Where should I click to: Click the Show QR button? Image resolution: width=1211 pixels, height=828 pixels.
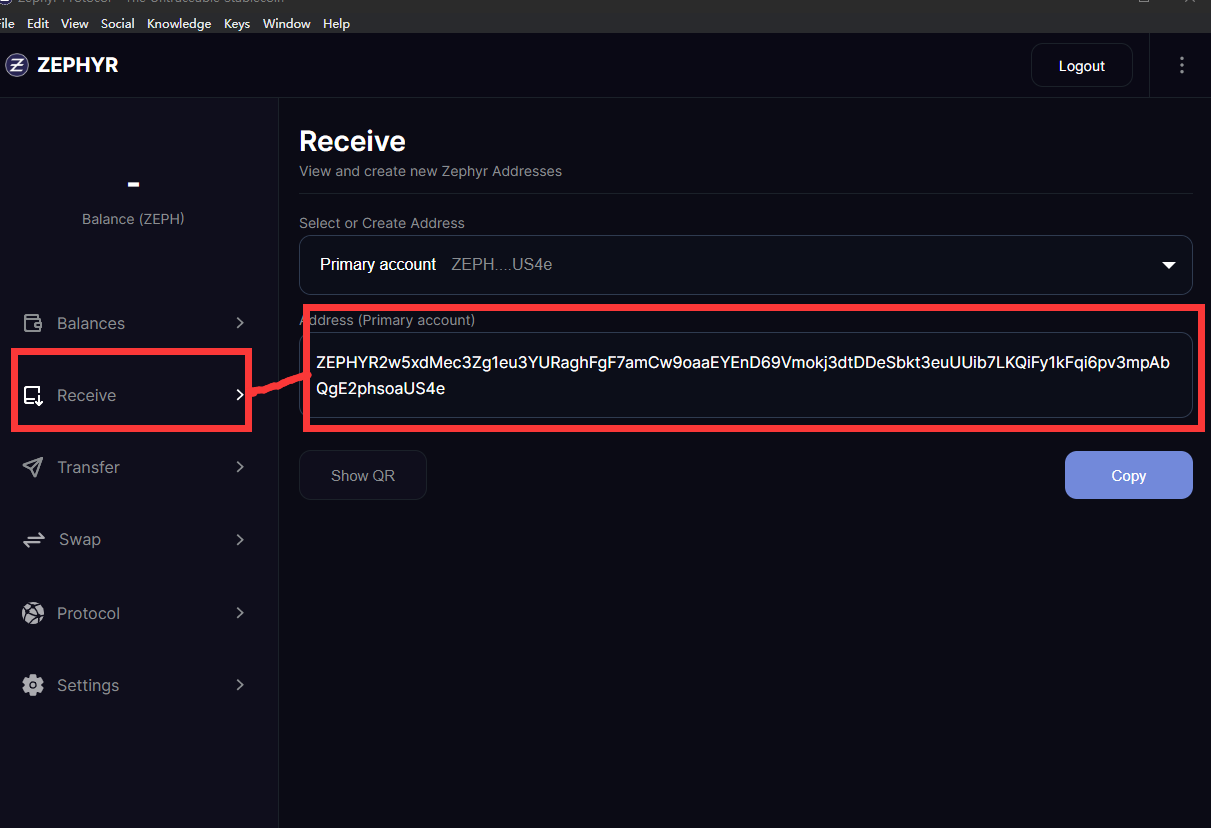[x=363, y=475]
